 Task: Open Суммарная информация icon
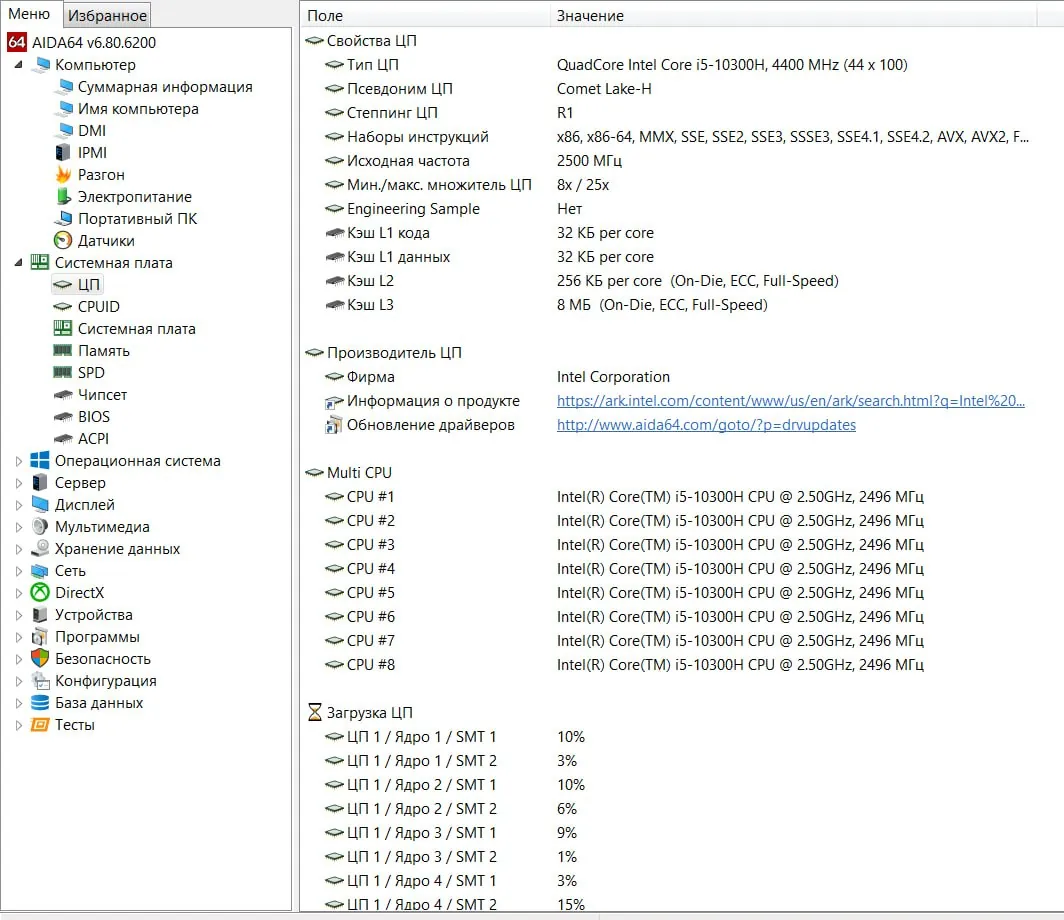pyautogui.click(x=65, y=86)
